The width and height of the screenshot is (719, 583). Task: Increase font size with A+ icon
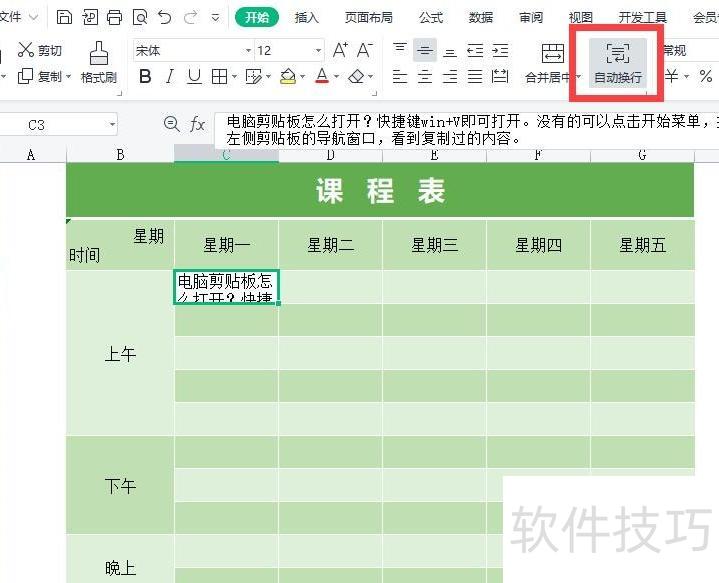(x=340, y=50)
